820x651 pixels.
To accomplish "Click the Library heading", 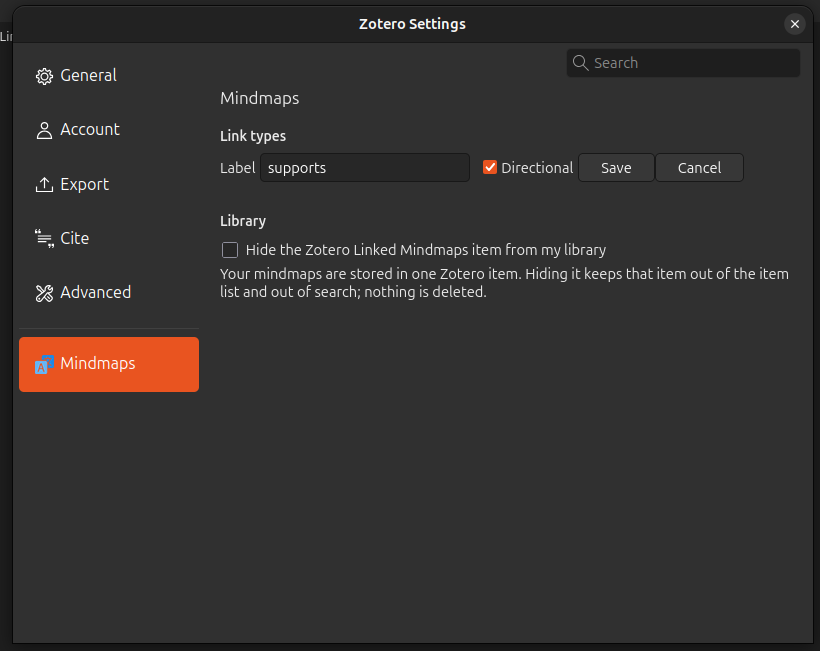I will coord(243,221).
